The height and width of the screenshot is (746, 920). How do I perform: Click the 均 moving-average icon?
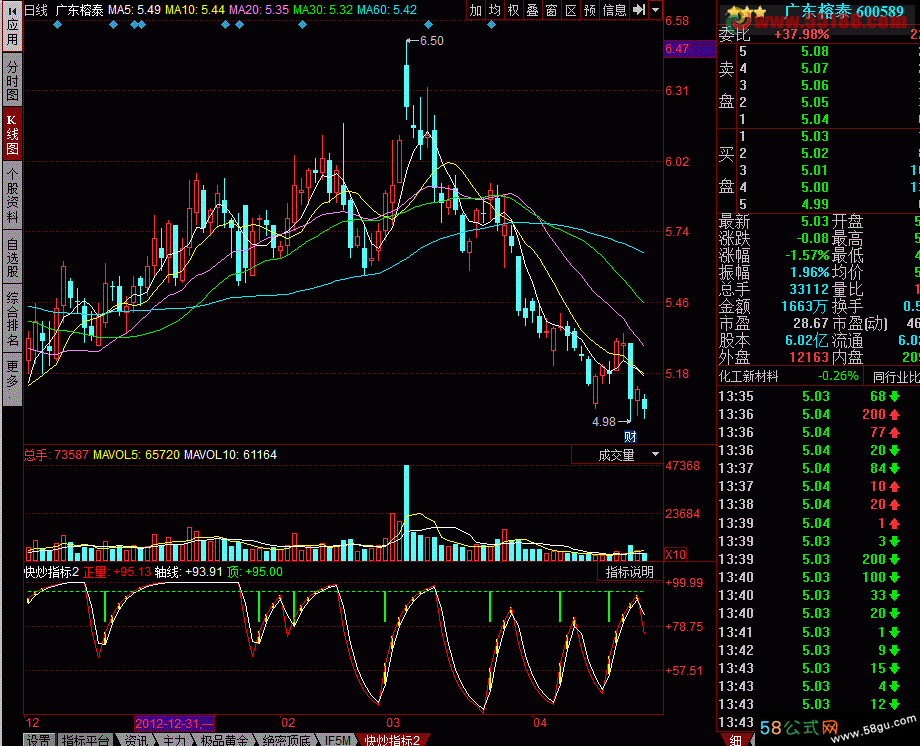point(495,10)
